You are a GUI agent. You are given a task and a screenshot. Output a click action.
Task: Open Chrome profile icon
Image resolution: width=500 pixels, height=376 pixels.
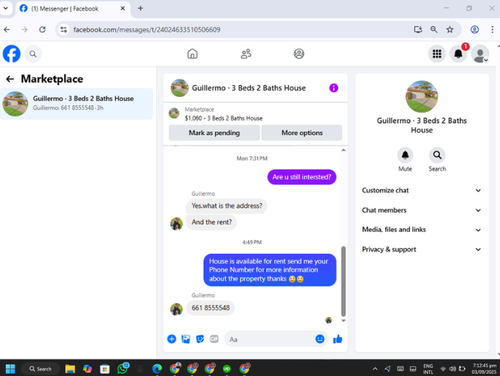[475, 30]
